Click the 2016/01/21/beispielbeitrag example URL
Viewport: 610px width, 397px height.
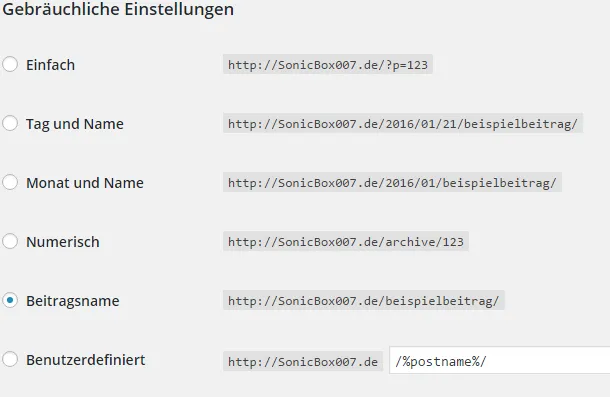403,123
